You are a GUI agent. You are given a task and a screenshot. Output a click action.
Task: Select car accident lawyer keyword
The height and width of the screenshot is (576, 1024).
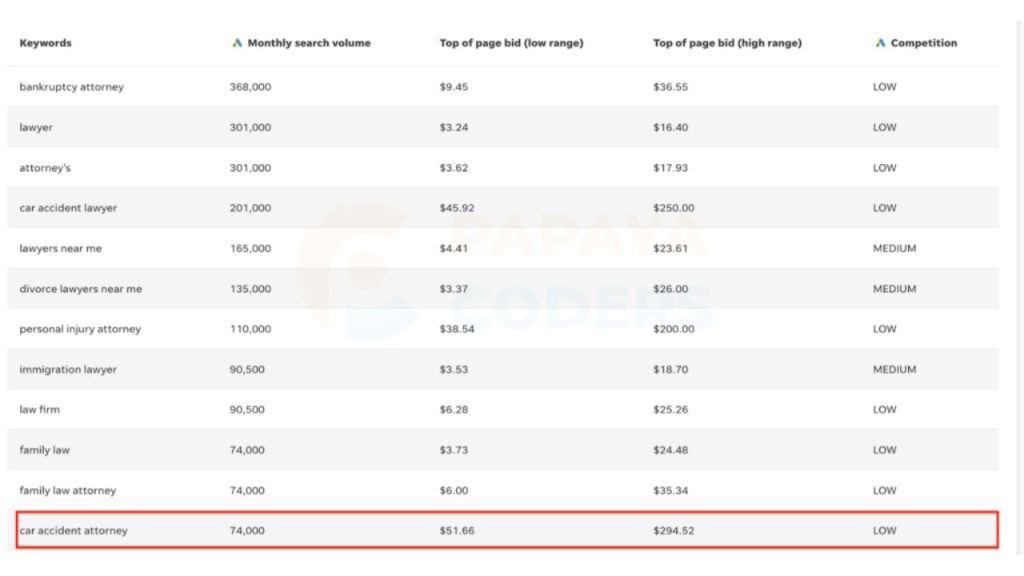[68, 208]
